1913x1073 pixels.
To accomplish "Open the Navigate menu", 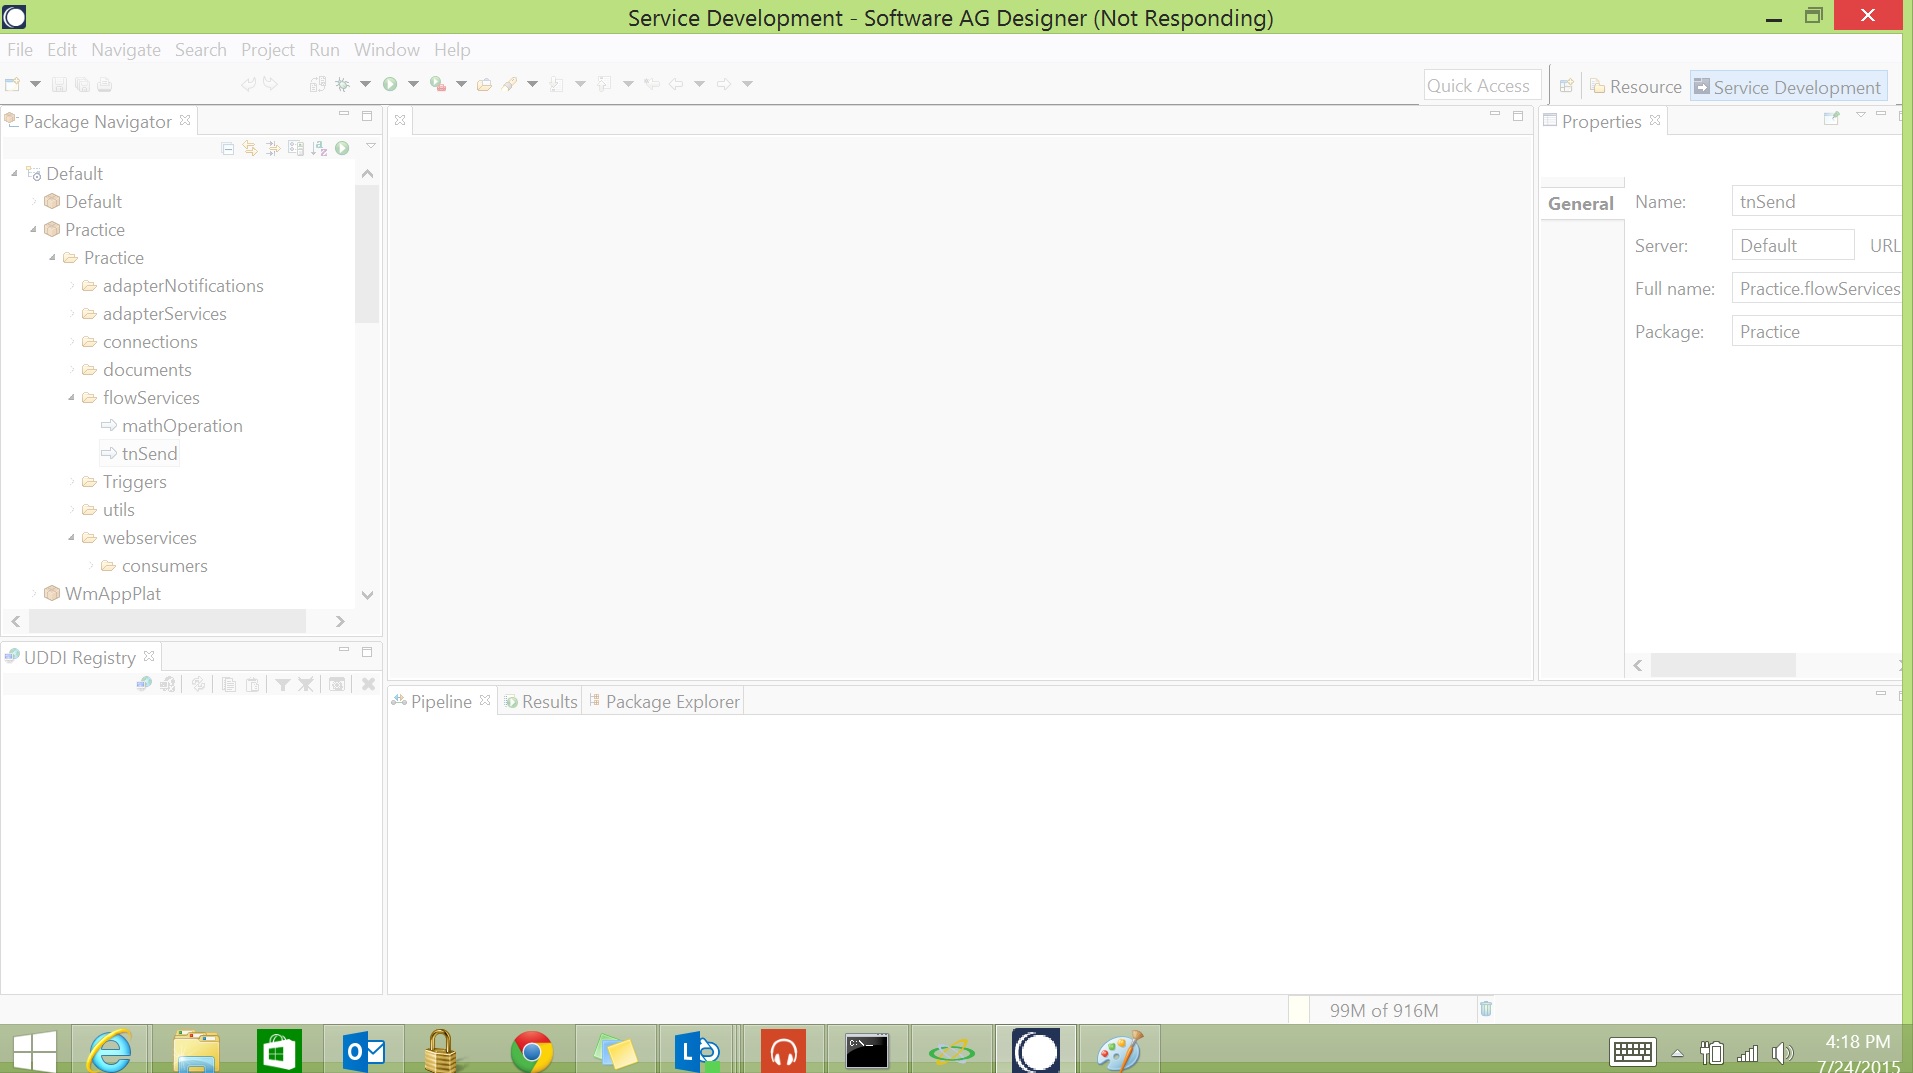I will coord(125,49).
